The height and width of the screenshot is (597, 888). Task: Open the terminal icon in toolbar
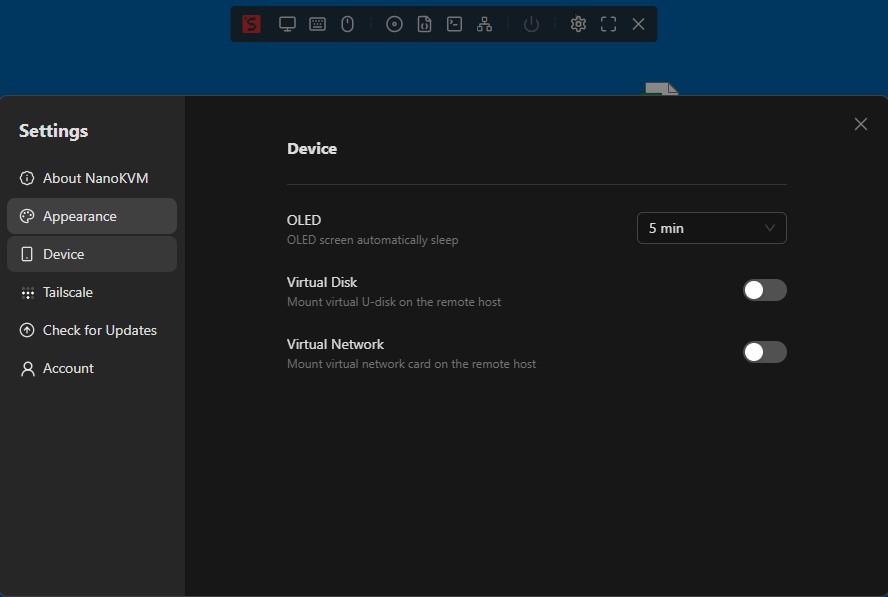coord(454,24)
